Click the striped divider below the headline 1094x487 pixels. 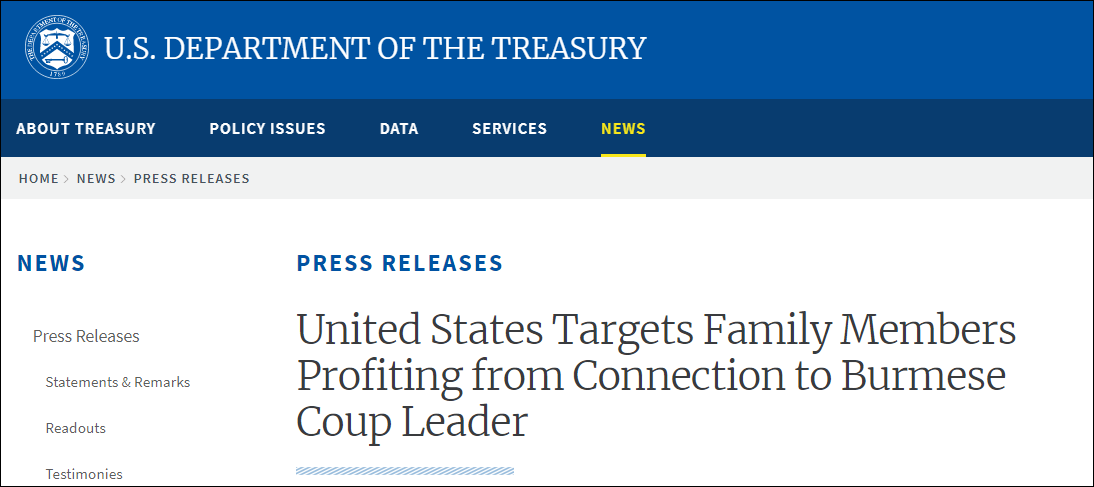405,470
